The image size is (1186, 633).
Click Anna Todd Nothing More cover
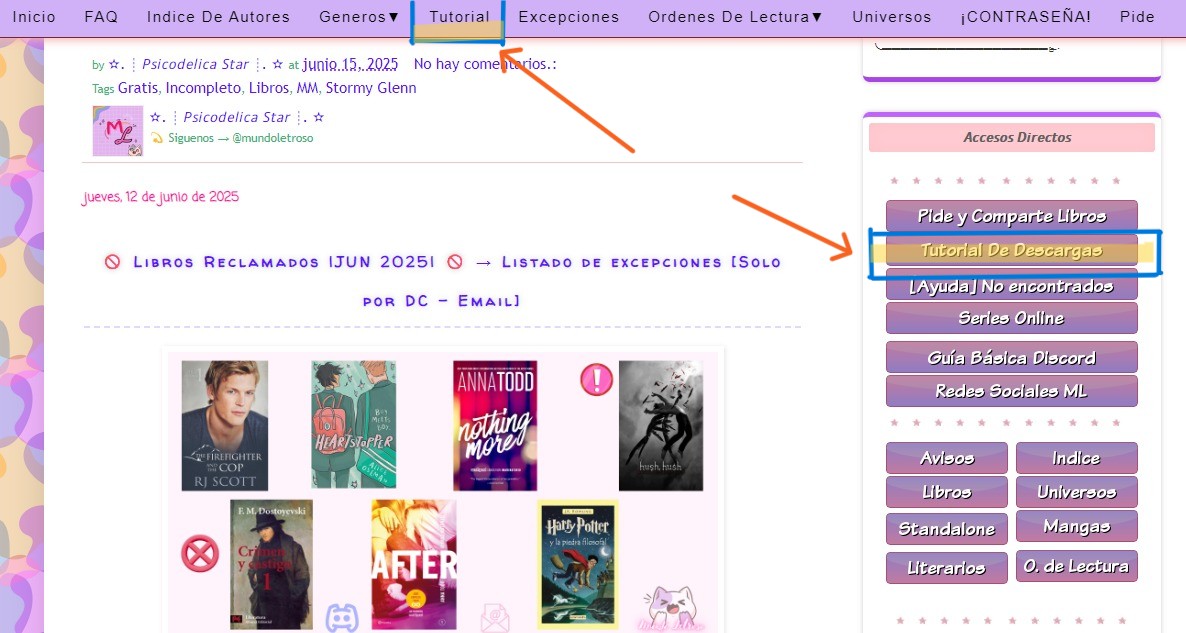point(495,426)
